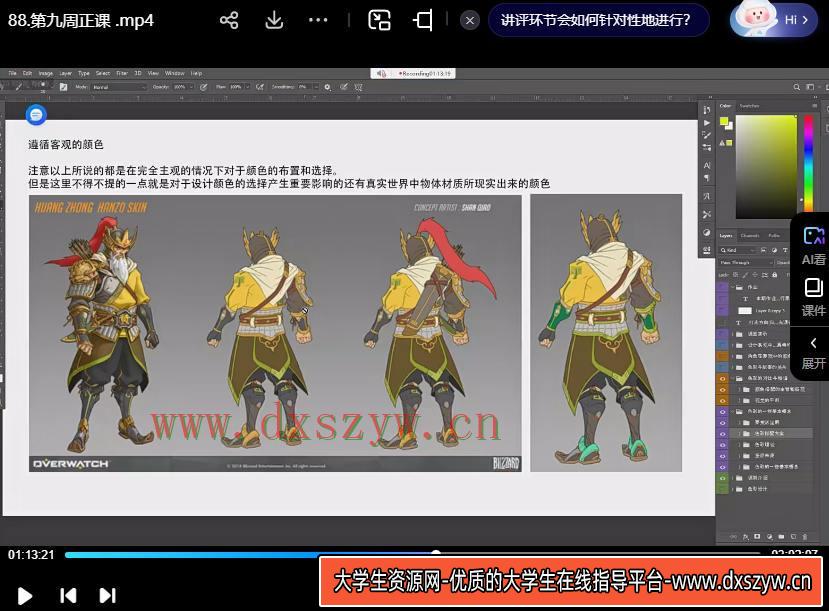
Task: Toggle the brush settings panel icon in options bar
Action: coord(63,87)
